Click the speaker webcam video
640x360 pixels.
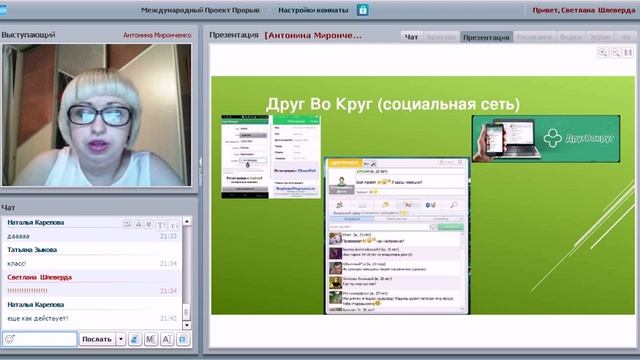(97, 115)
